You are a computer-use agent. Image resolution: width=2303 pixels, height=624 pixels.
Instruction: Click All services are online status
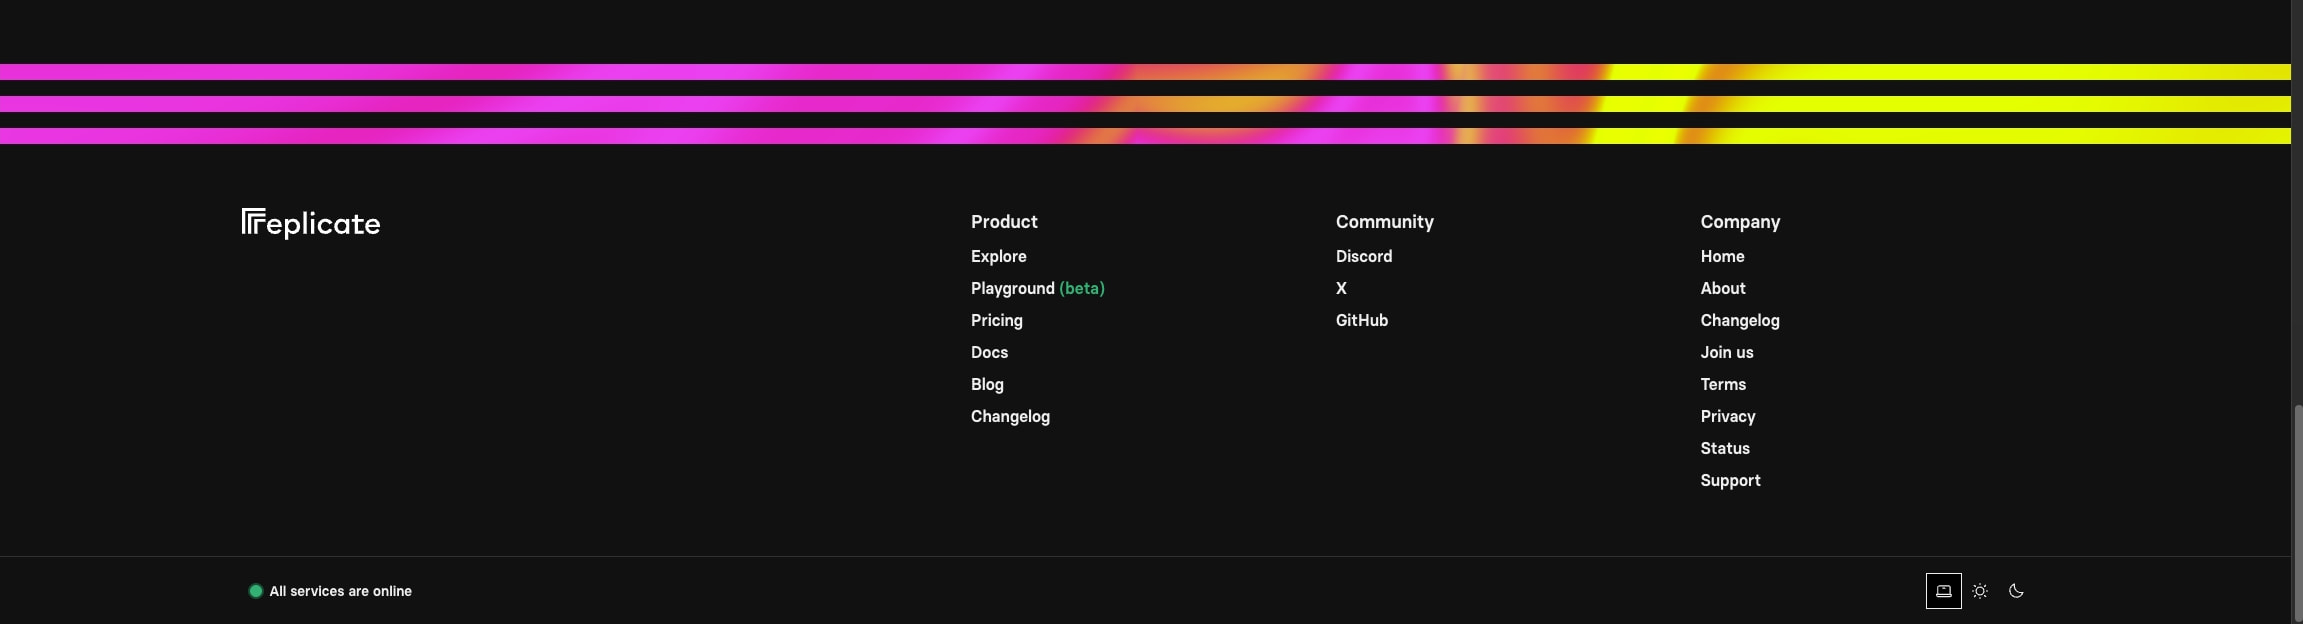(x=330, y=591)
